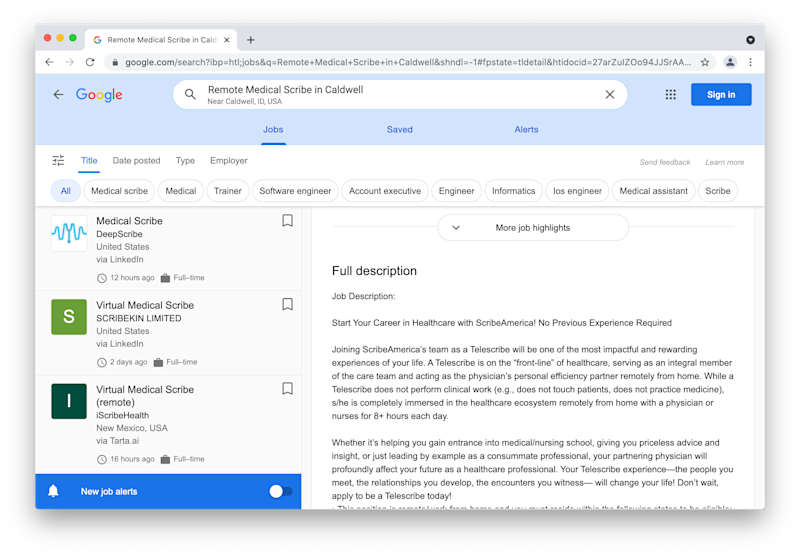
Task: Open the filters sliders icon
Action: click(58, 161)
